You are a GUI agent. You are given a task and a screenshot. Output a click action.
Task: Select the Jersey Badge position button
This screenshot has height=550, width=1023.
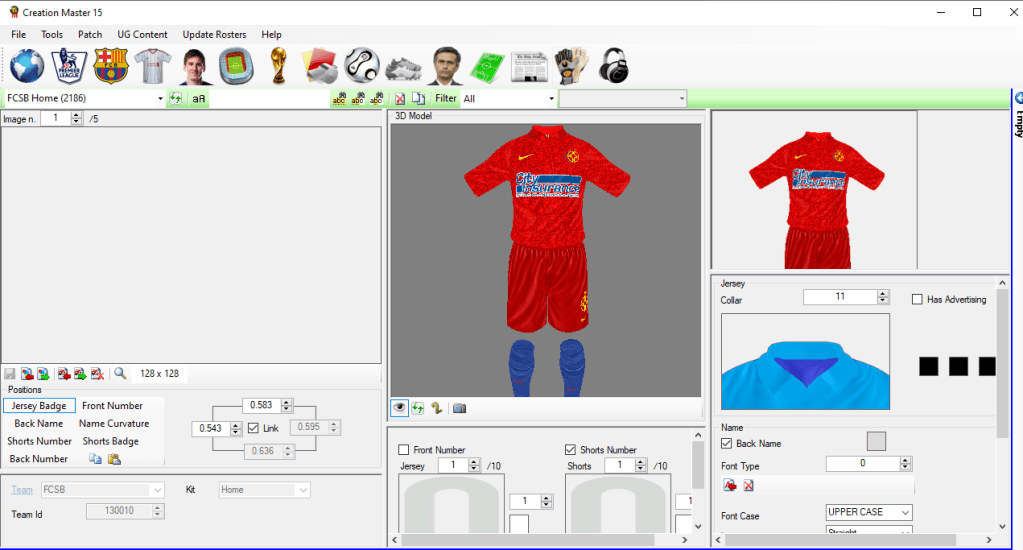[39, 406]
